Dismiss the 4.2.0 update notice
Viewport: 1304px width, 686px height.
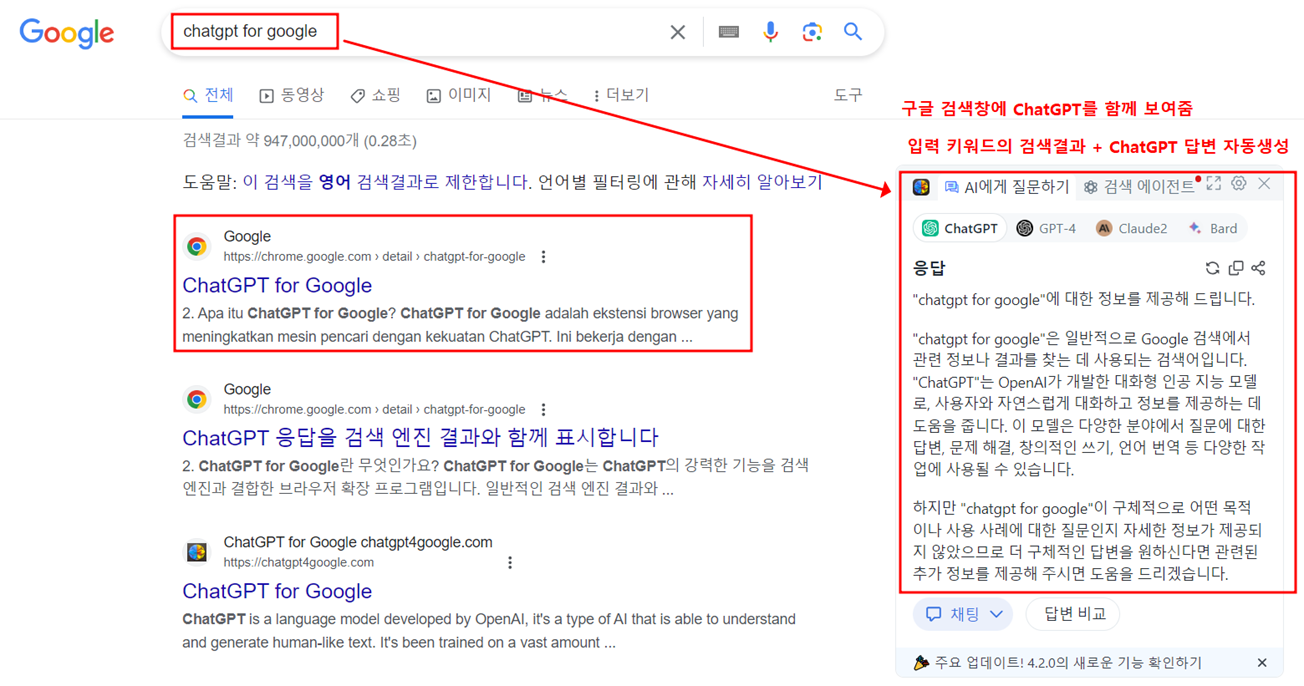[1262, 663]
